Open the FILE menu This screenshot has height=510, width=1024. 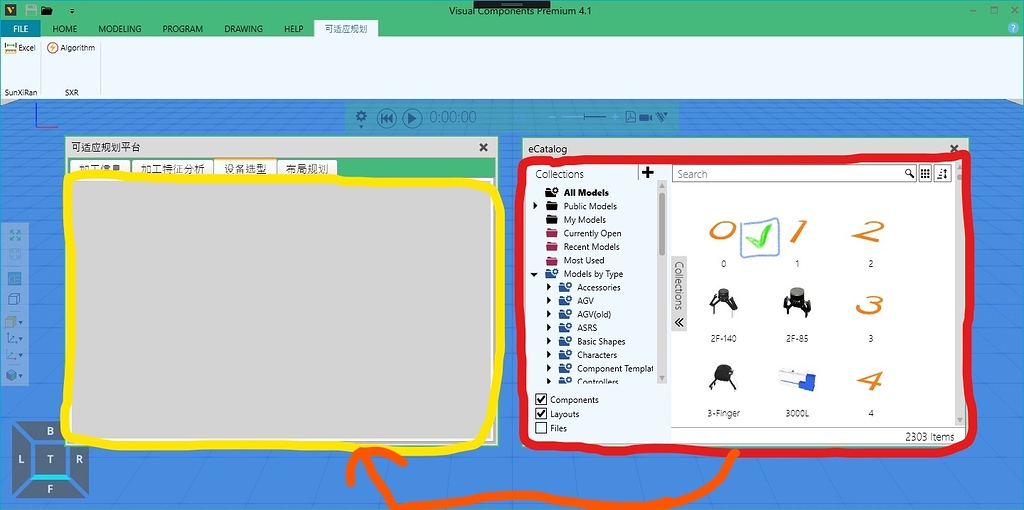point(20,29)
